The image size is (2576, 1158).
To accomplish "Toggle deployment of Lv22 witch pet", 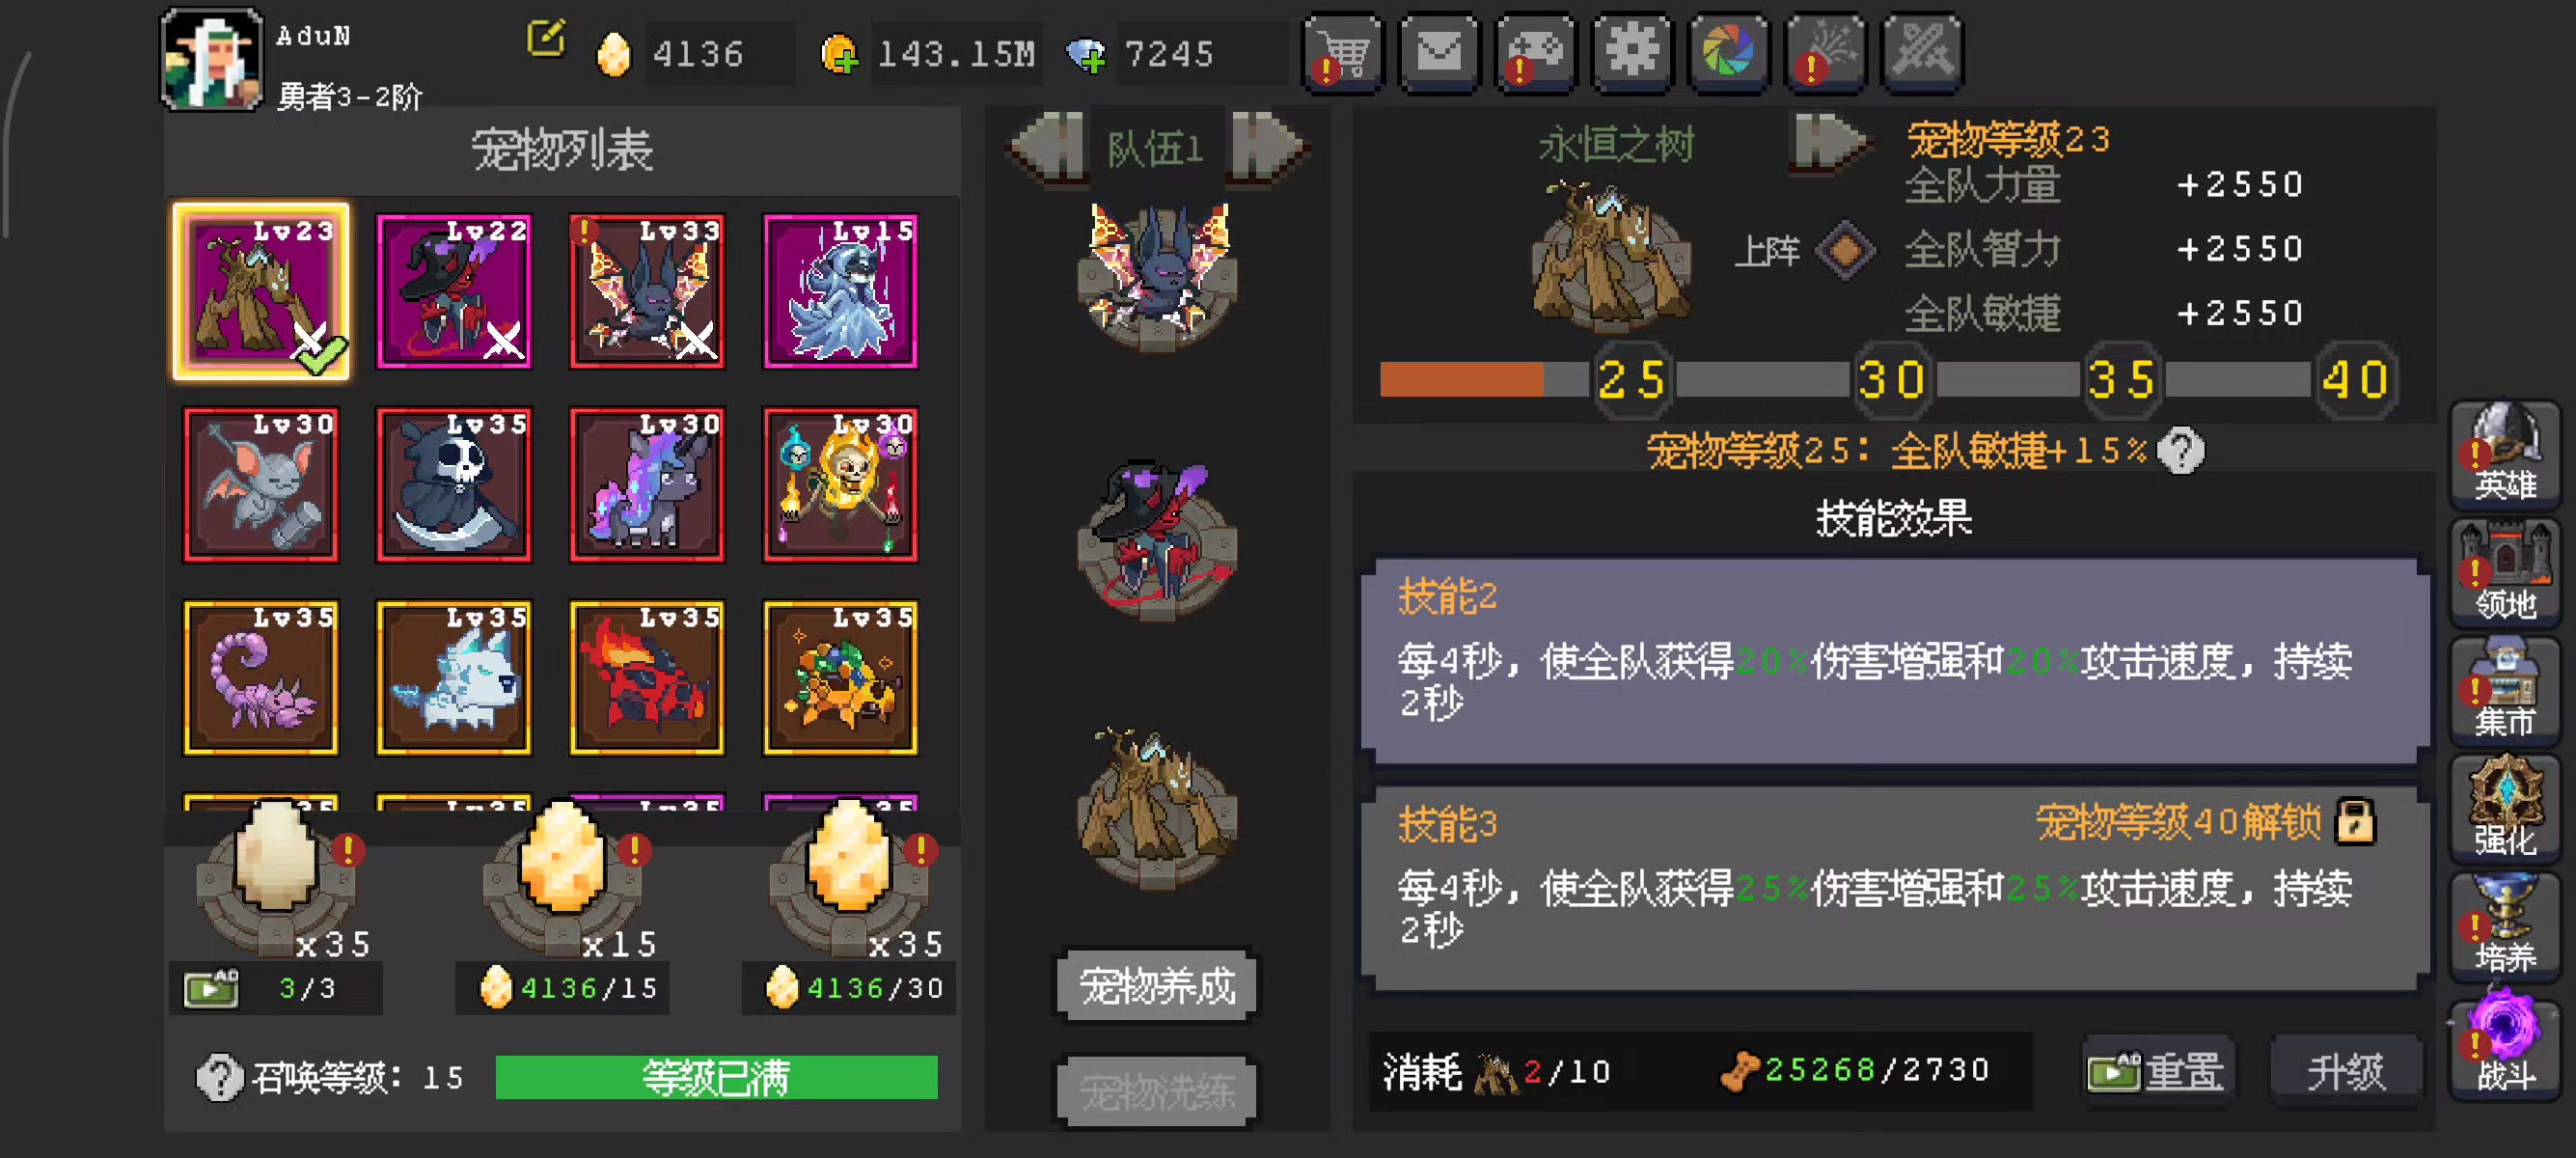I will click(454, 291).
